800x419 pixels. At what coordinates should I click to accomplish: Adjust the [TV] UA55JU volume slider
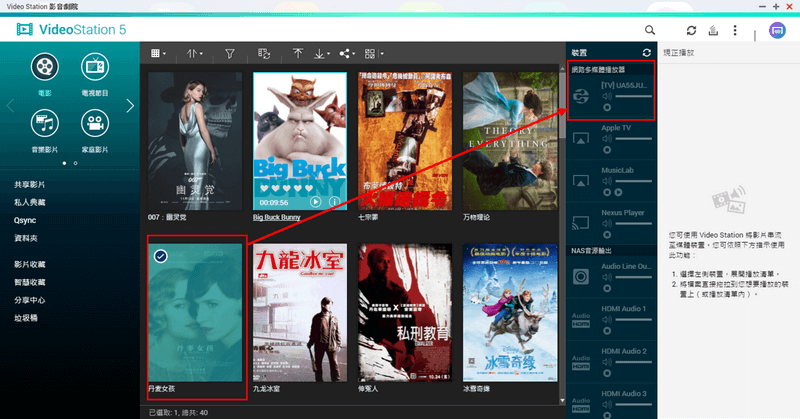tap(634, 96)
